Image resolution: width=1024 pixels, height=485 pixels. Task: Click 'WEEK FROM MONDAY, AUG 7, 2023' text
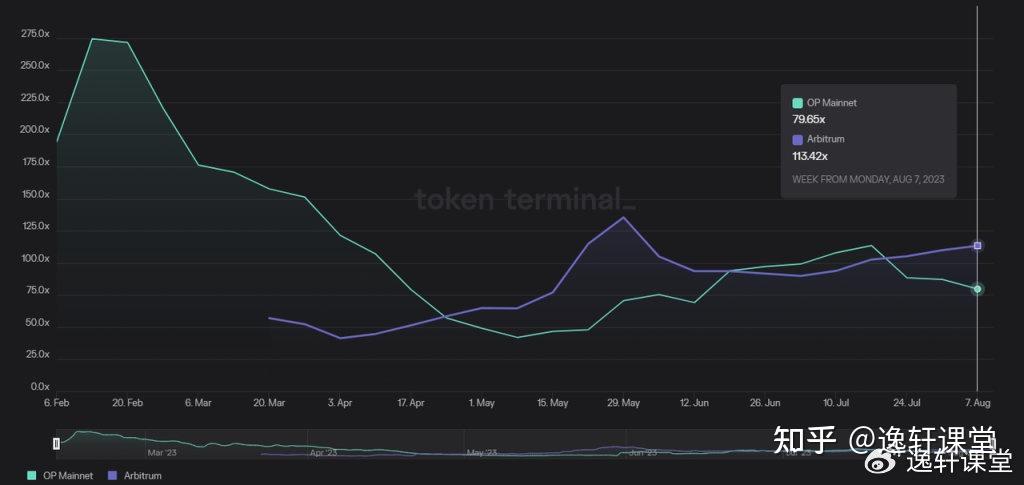[868, 179]
